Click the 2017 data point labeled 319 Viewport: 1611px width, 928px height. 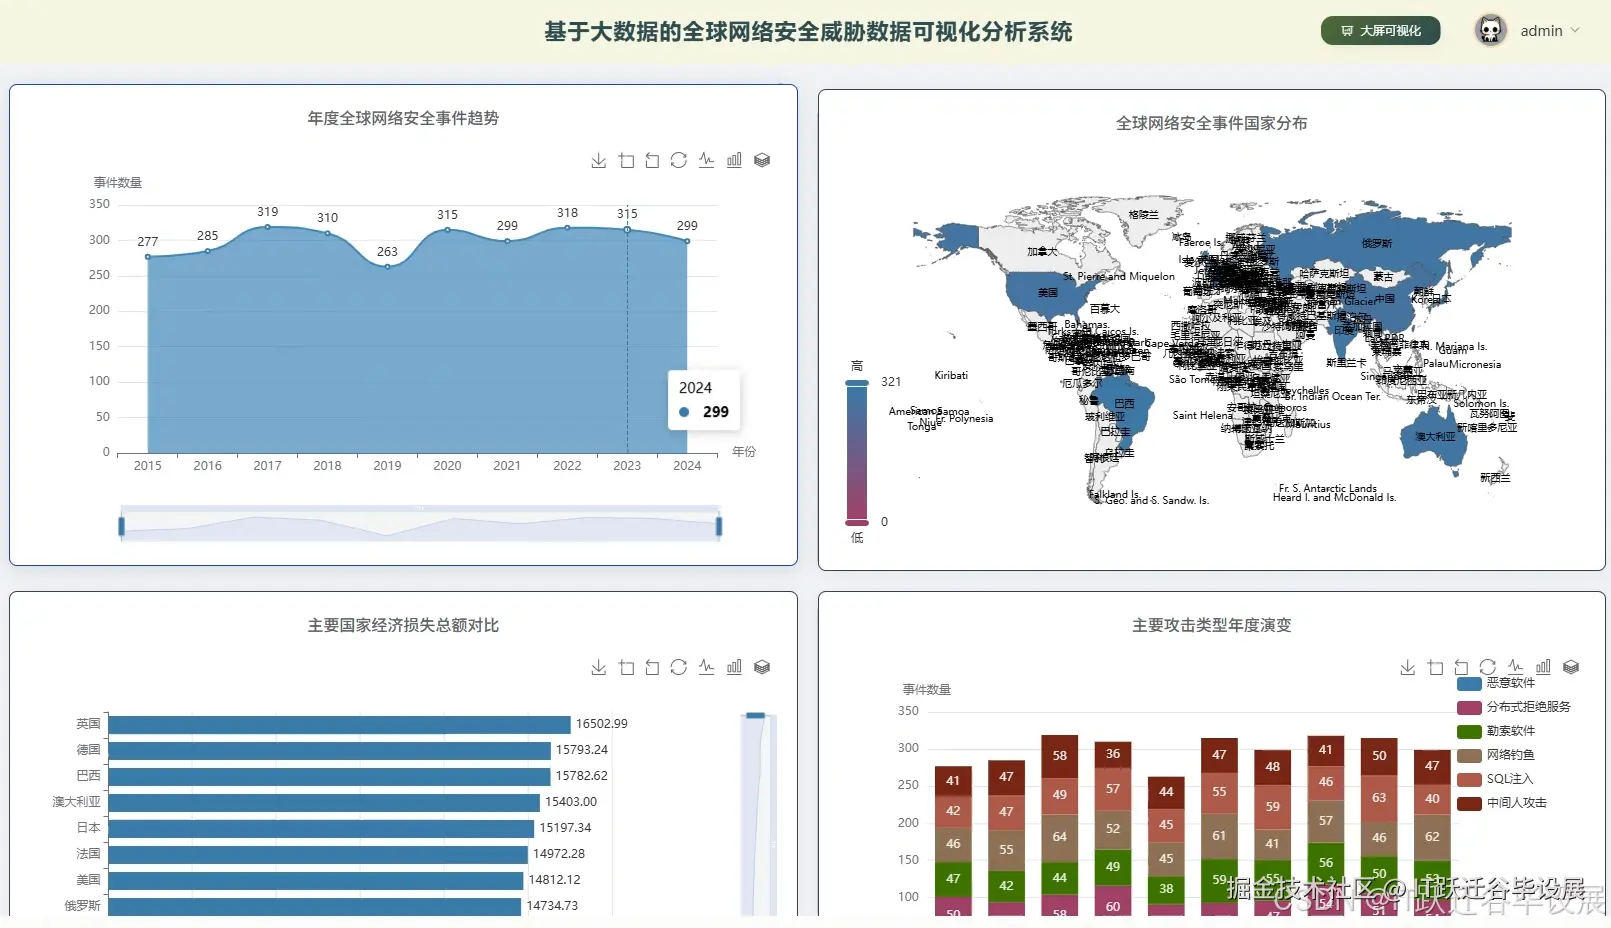[268, 227]
